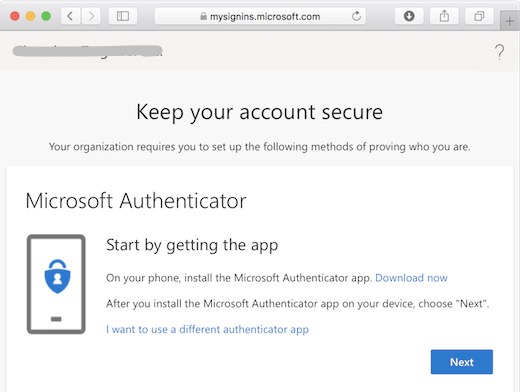Click the 'Microsoft Authenticator' title
Viewport: 520px width, 392px height.
(136, 201)
